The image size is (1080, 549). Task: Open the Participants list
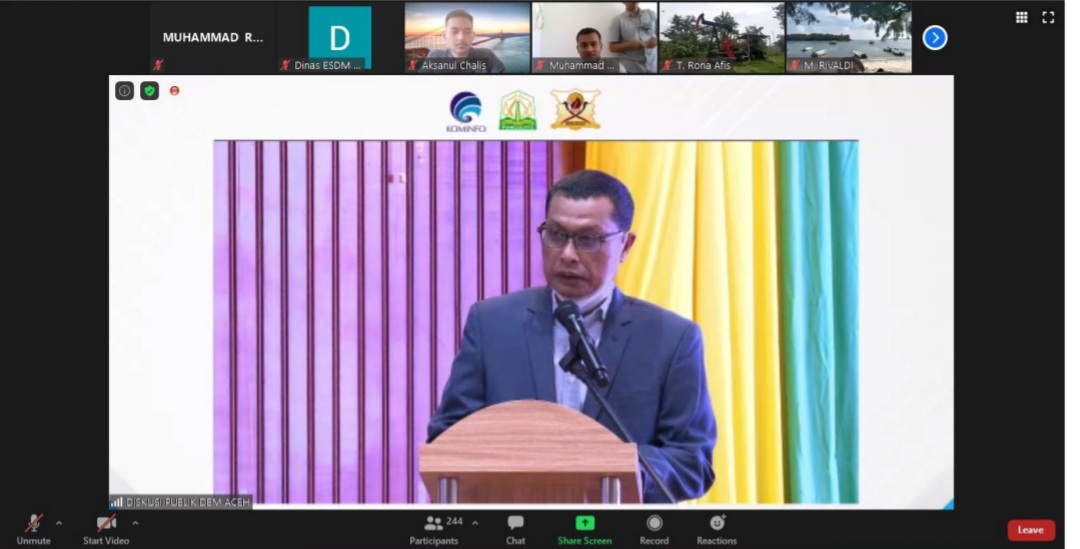click(434, 529)
